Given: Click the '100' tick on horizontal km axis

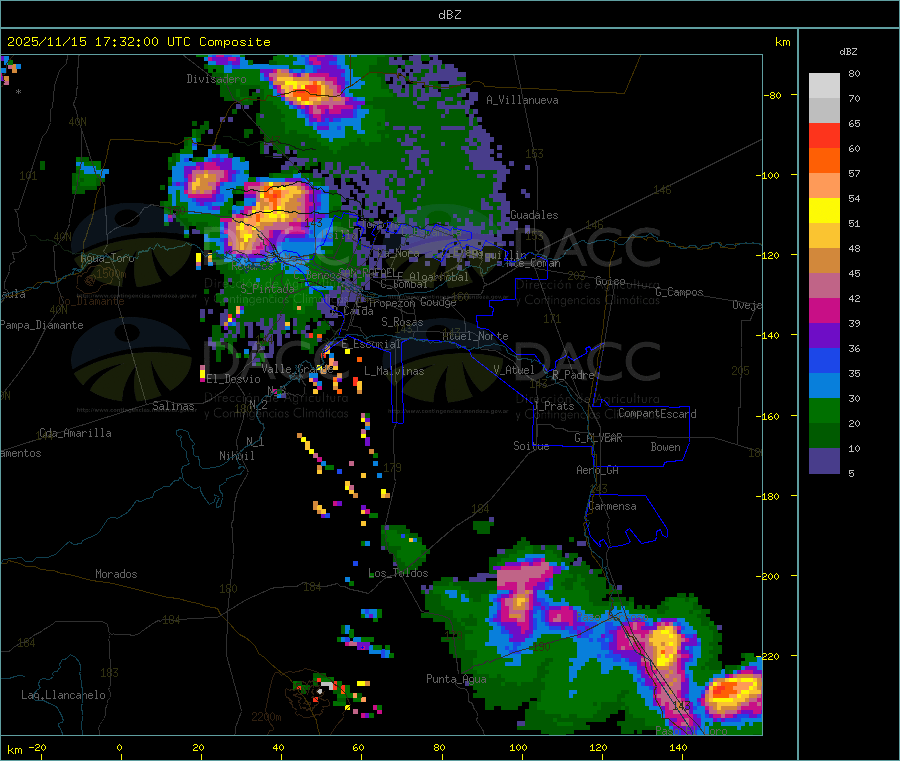Looking at the screenshot, I should tap(518, 748).
